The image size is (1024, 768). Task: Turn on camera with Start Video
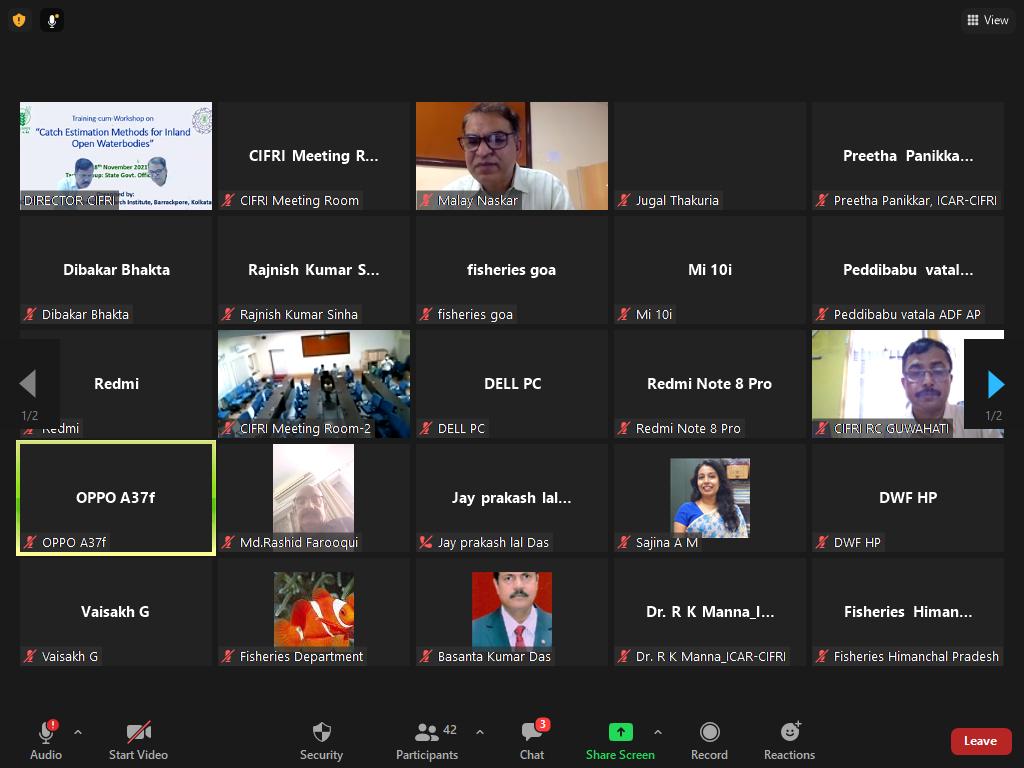[x=138, y=741]
